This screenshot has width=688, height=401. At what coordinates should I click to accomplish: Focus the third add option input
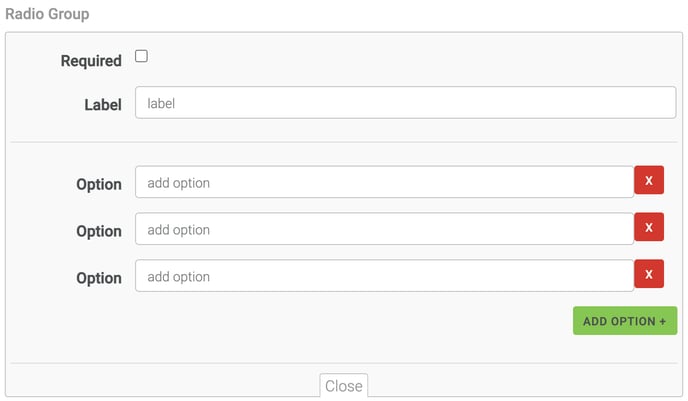point(384,276)
